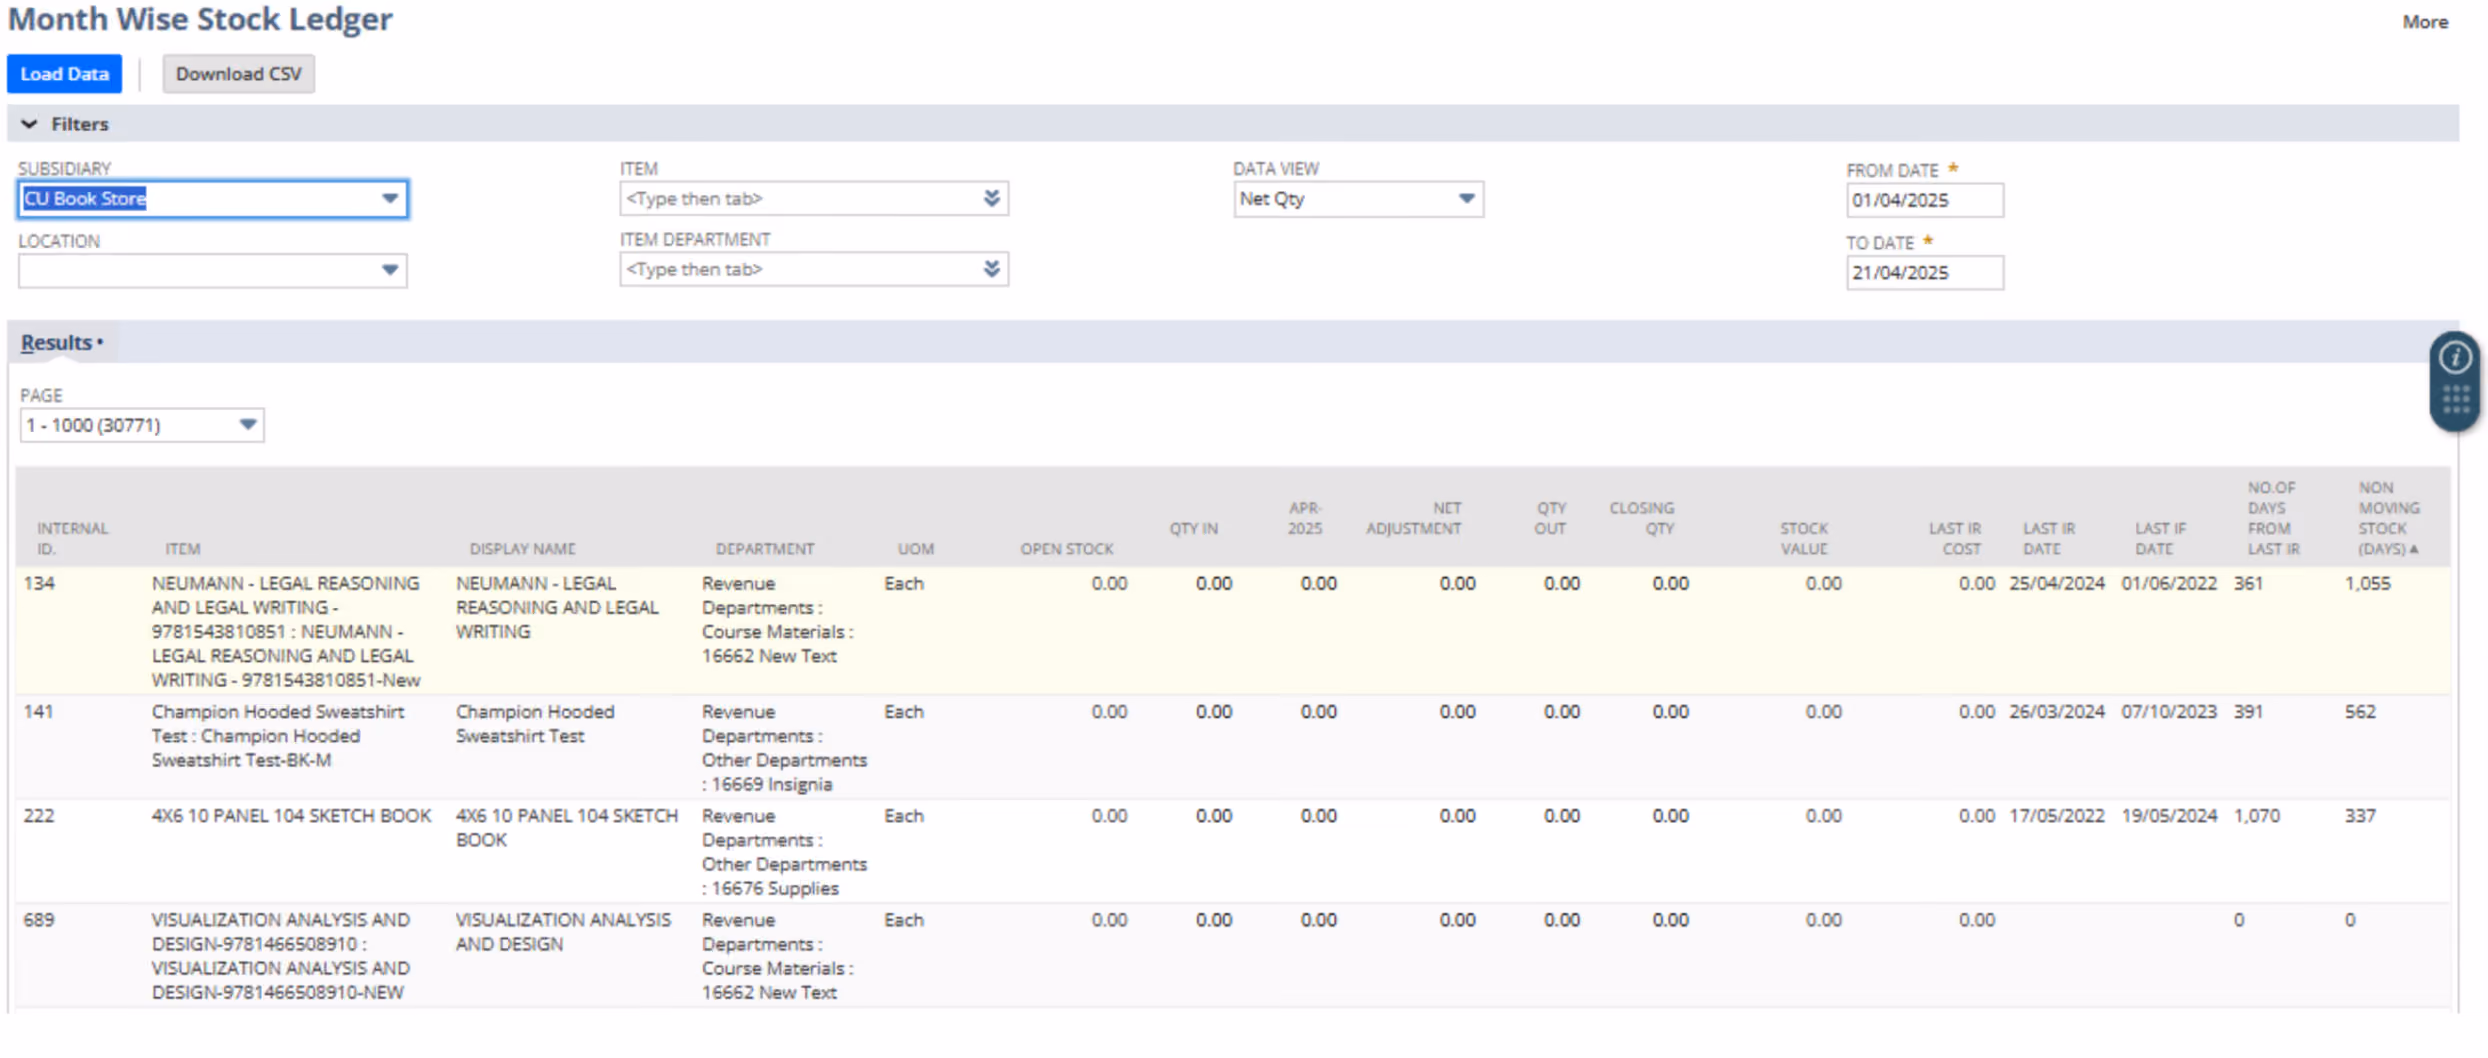Select internal ID 222 cell
The height and width of the screenshot is (1058, 2488).
tap(39, 816)
